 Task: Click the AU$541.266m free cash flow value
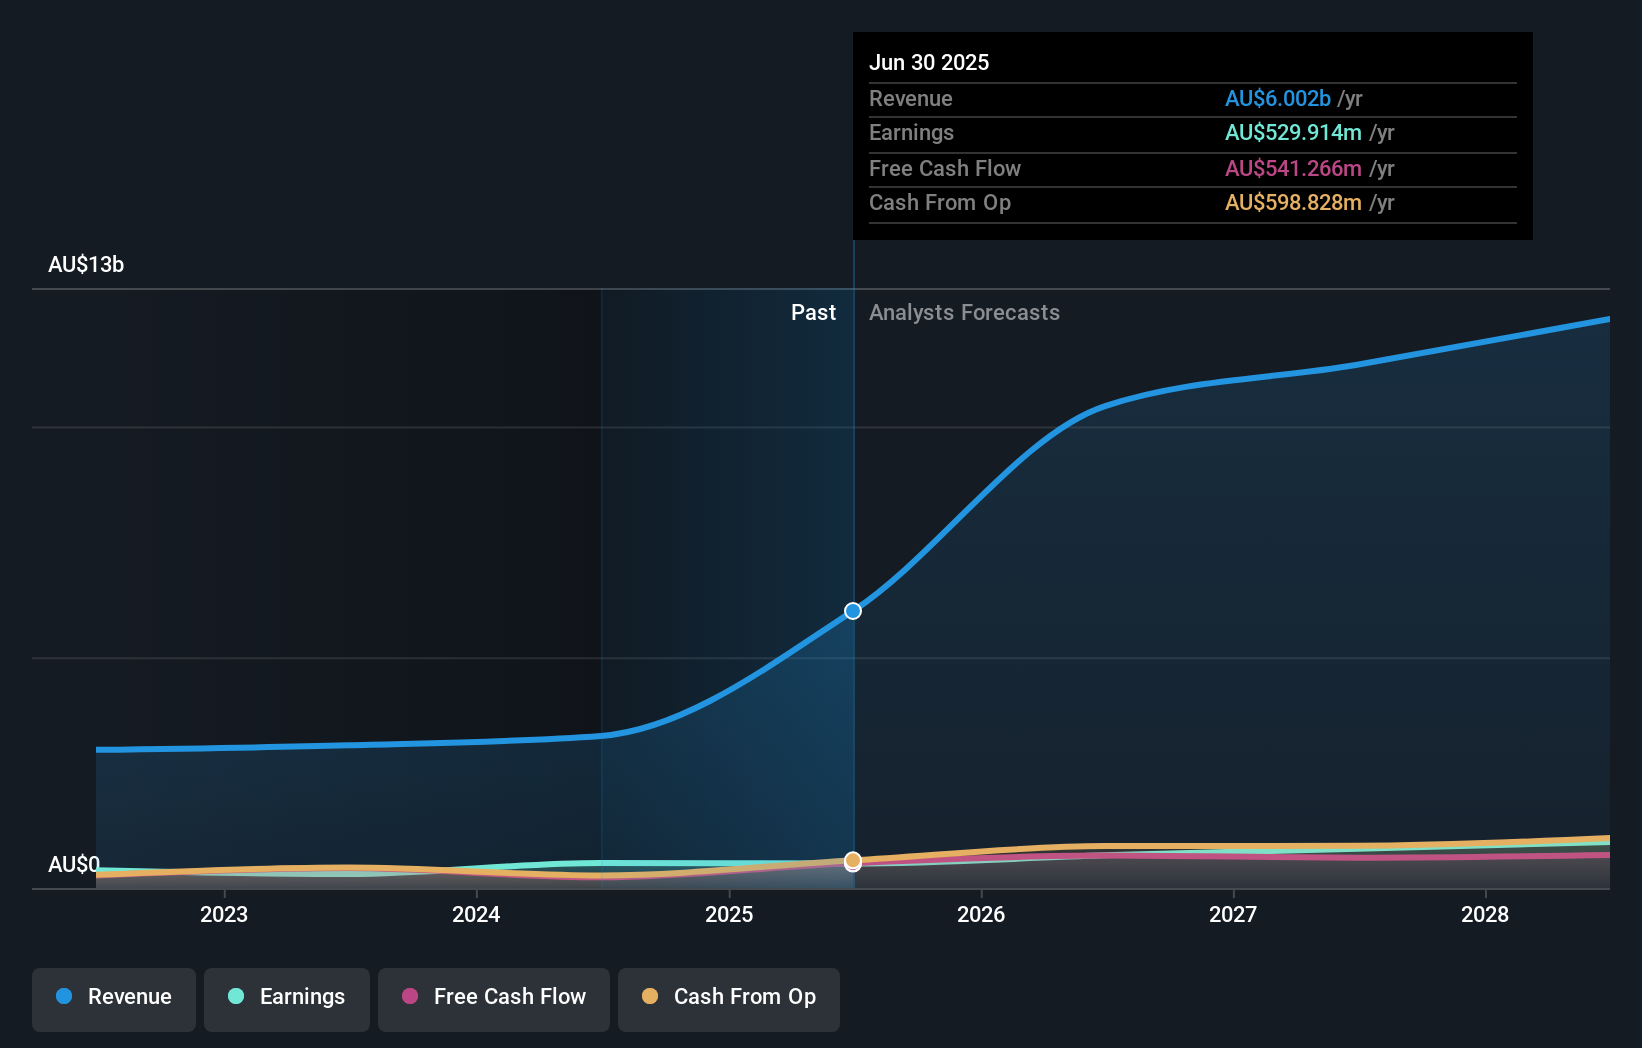(x=1293, y=169)
